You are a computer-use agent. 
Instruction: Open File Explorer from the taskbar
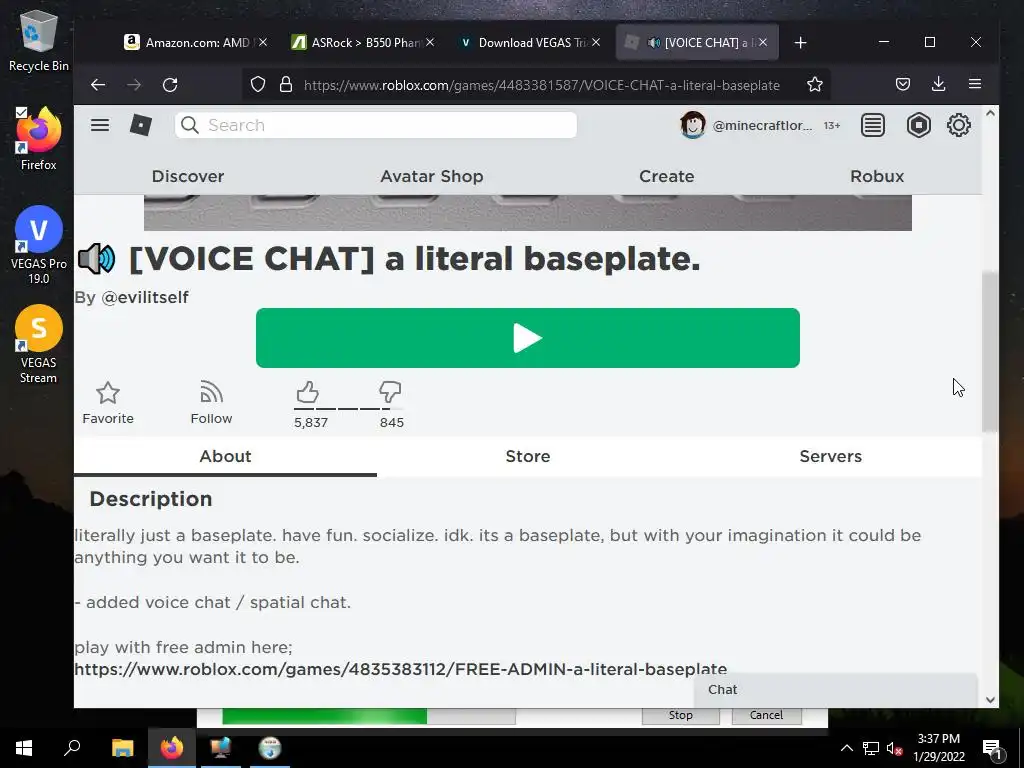click(x=122, y=748)
